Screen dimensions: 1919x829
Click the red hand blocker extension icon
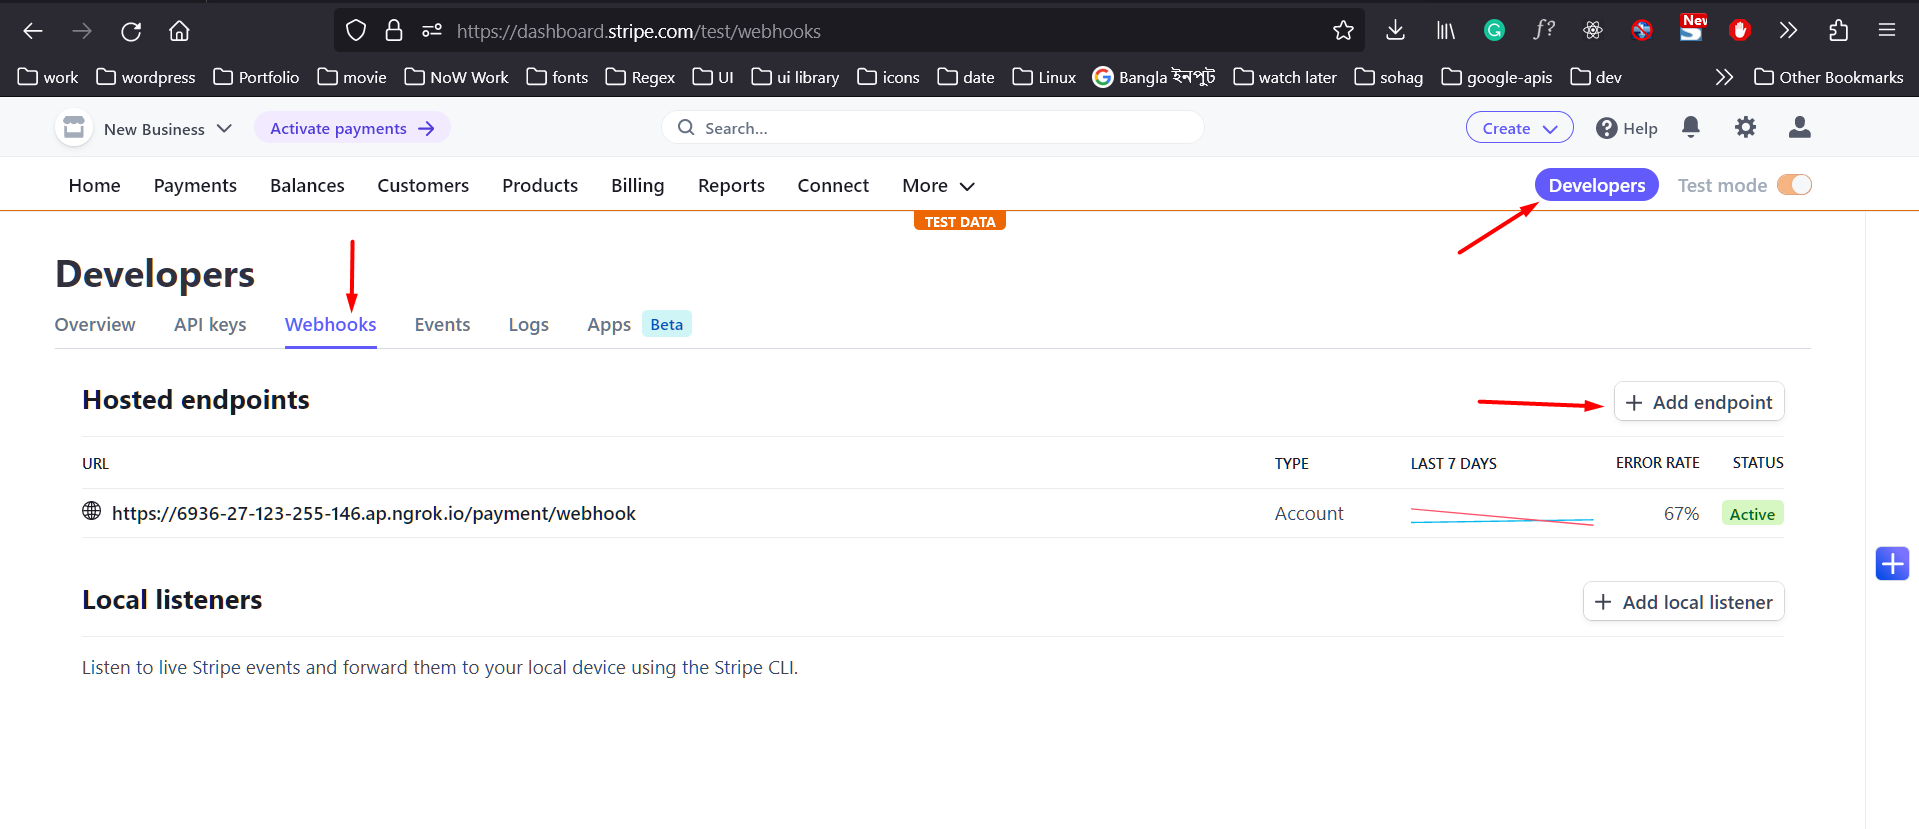point(1740,31)
